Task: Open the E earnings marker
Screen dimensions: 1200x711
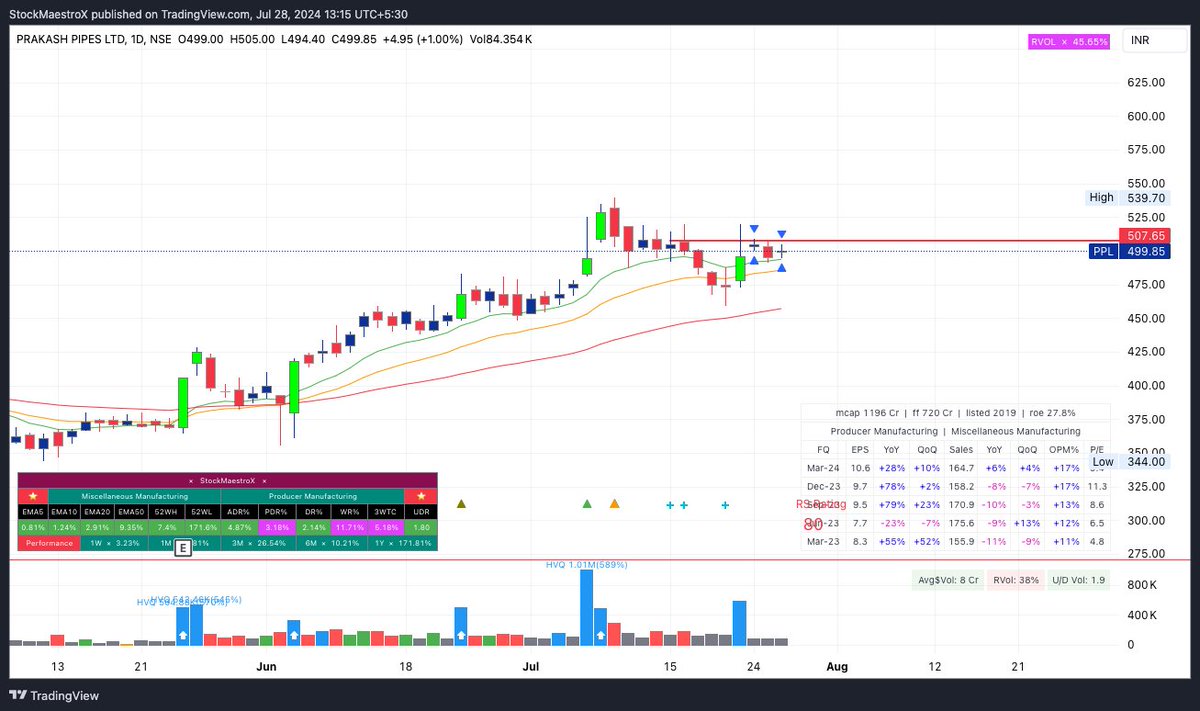Action: [x=182, y=547]
